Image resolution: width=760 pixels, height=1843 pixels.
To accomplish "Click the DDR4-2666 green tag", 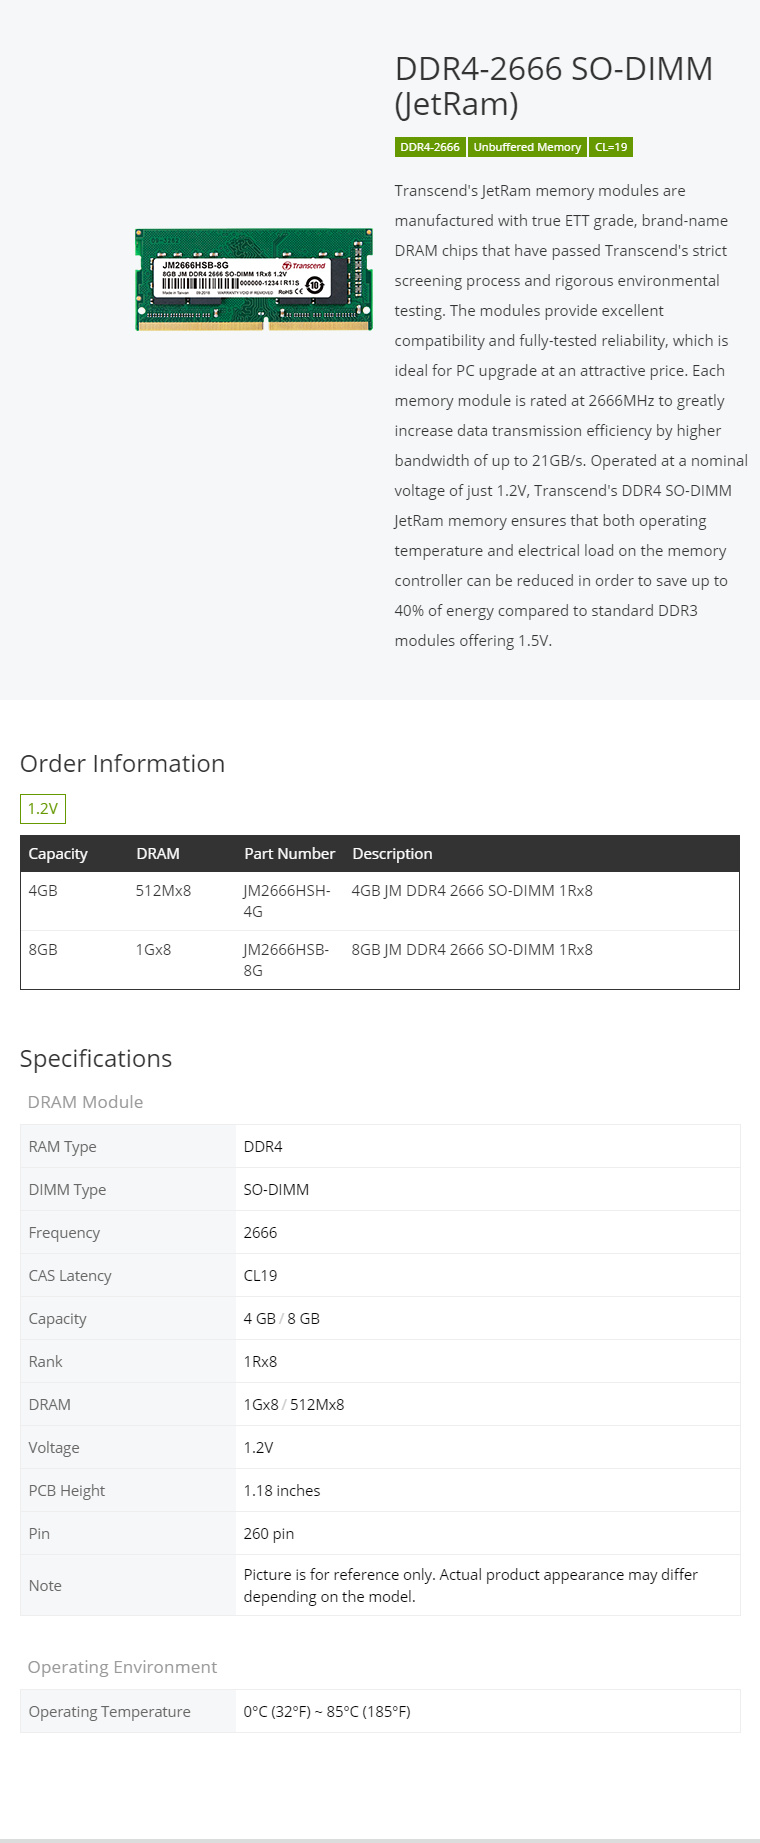I will point(430,147).
